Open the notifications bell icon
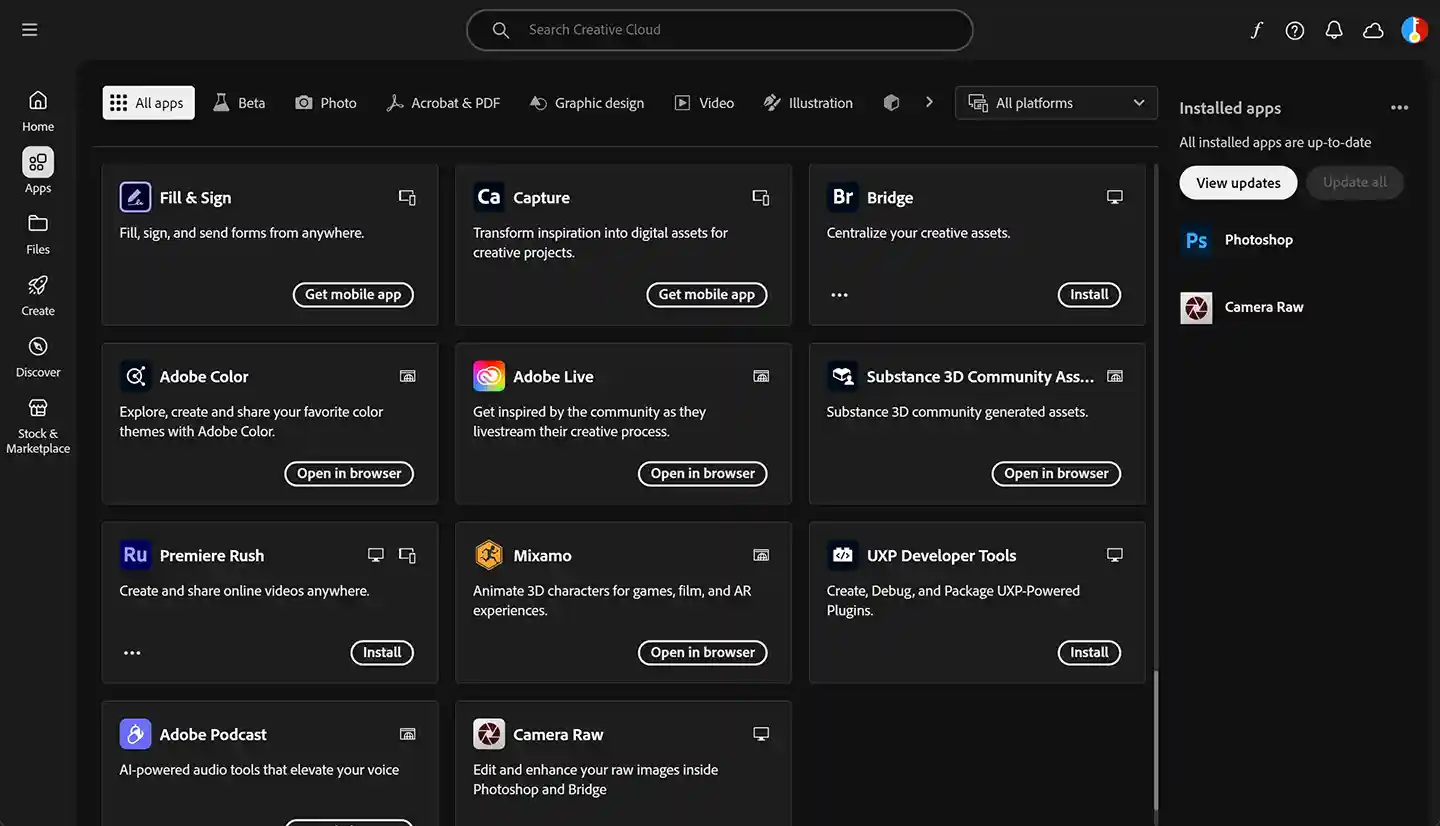 1334,30
